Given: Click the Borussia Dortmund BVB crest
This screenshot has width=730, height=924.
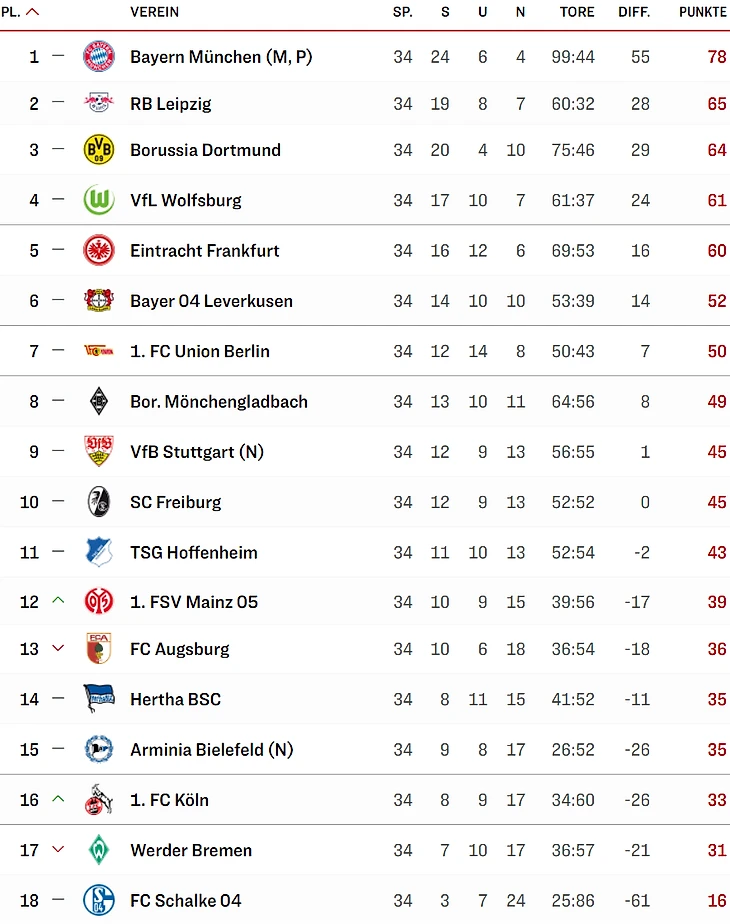Looking at the screenshot, I should (99, 150).
